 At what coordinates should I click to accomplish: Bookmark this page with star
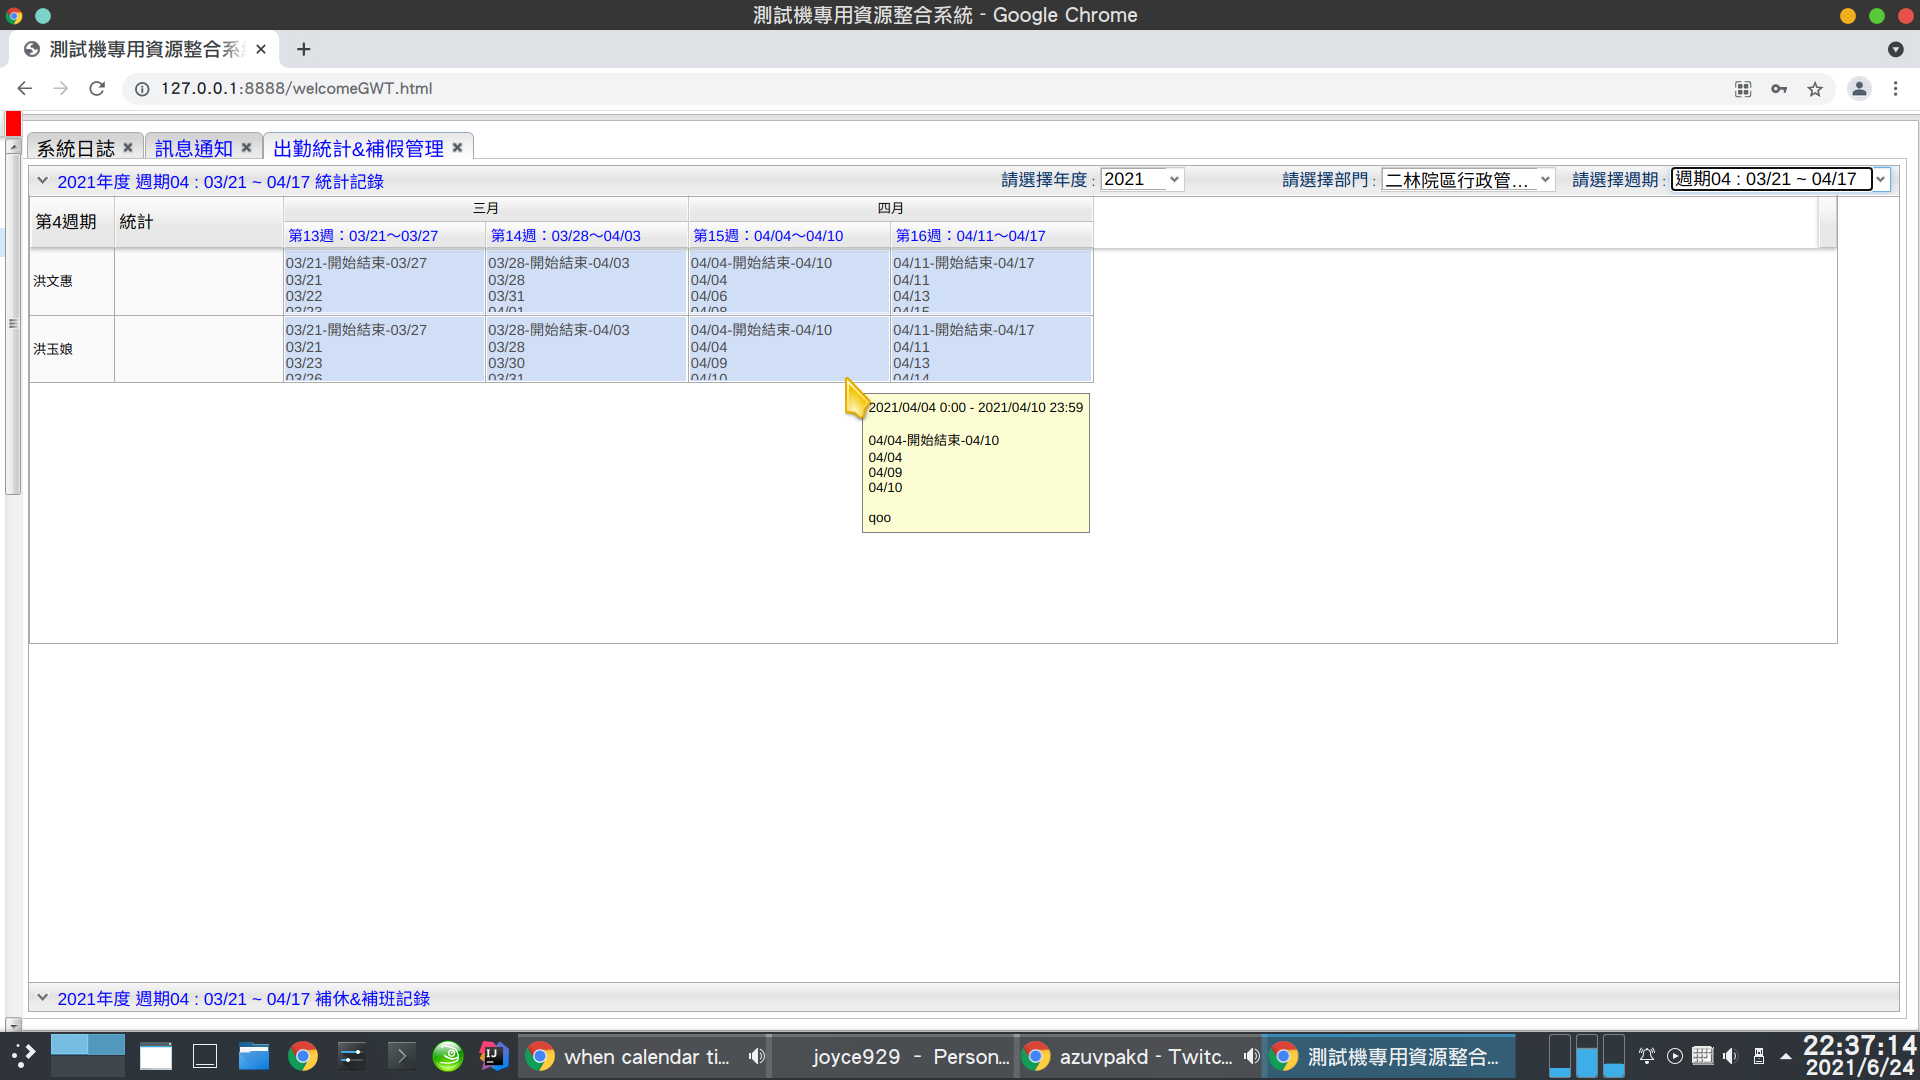(1815, 89)
